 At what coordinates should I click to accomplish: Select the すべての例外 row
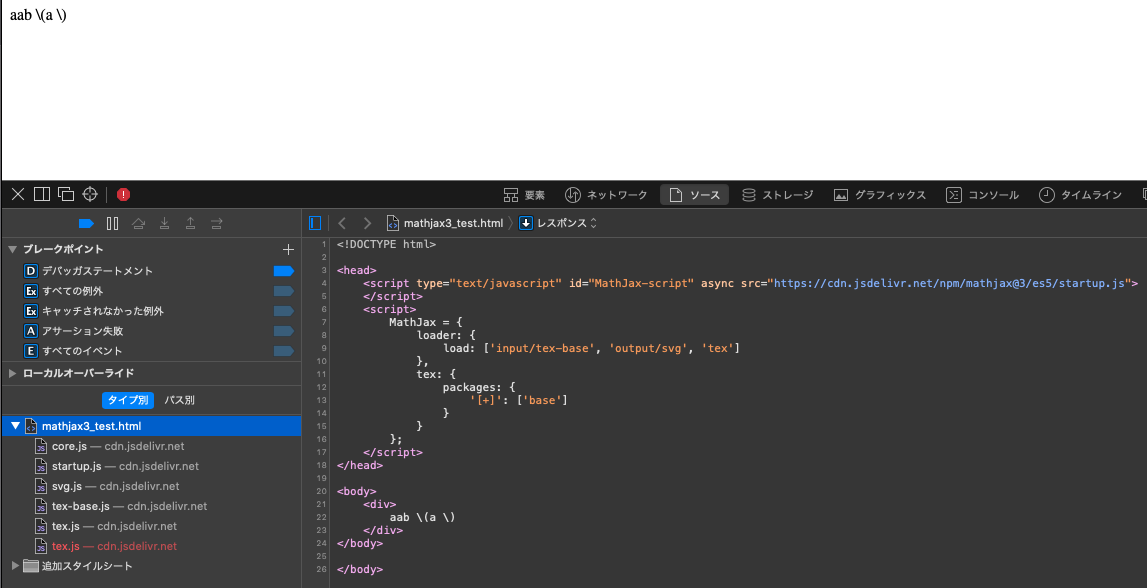click(x=151, y=291)
